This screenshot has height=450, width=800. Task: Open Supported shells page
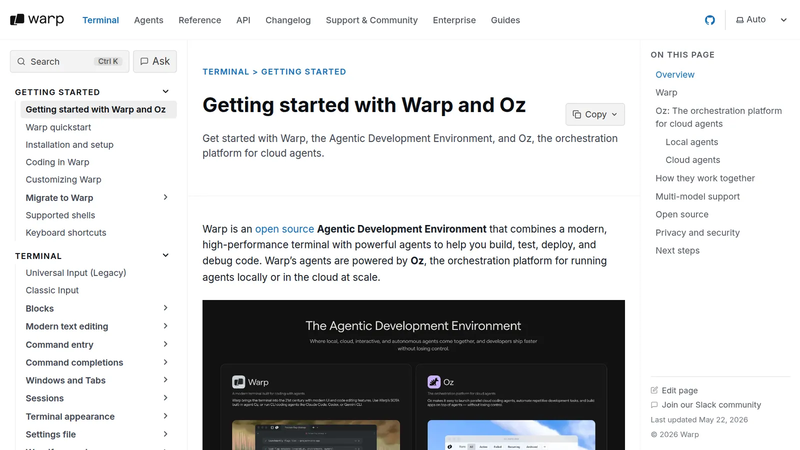(x=60, y=215)
